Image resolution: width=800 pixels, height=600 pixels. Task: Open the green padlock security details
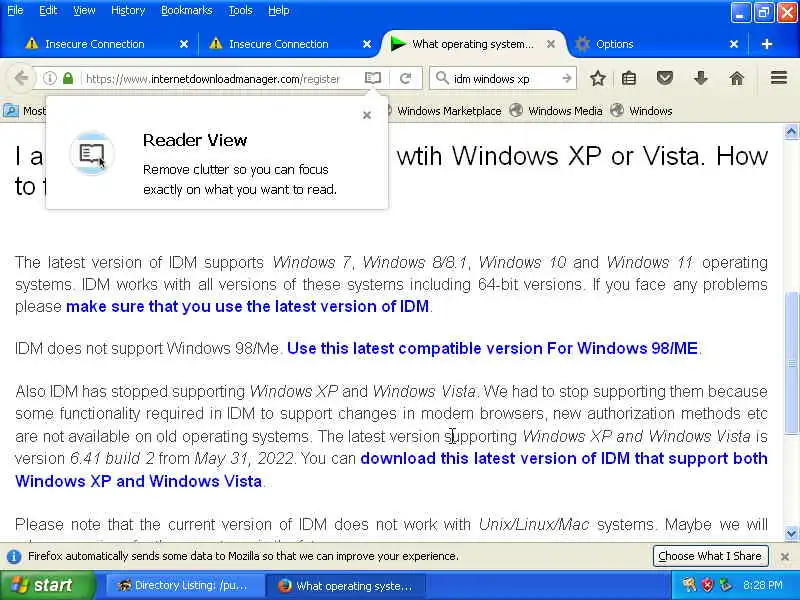pyautogui.click(x=68, y=79)
